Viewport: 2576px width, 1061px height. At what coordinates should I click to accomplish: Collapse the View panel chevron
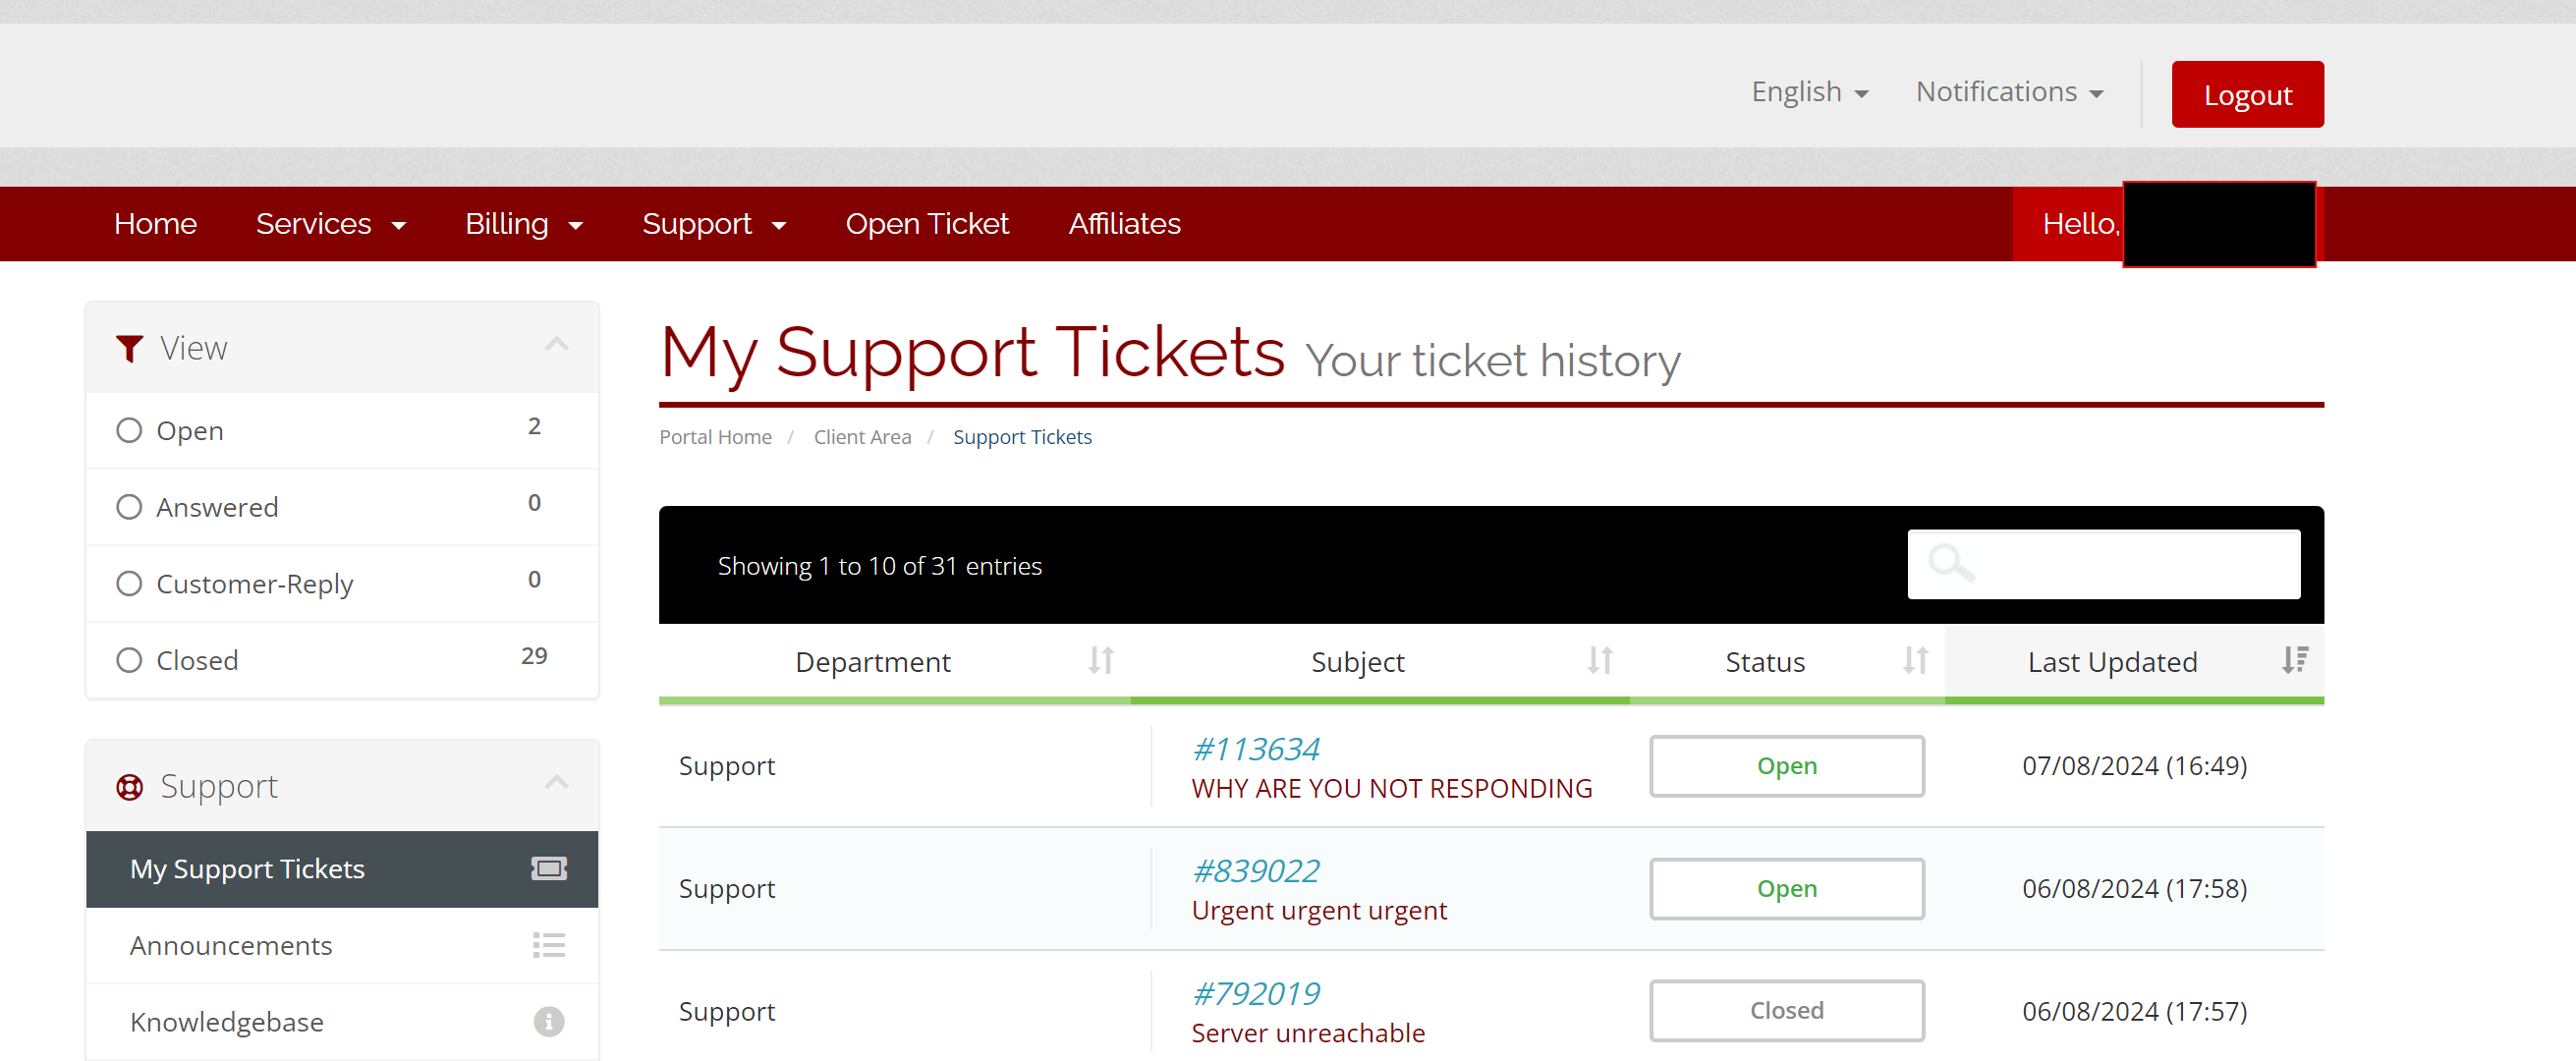557,345
